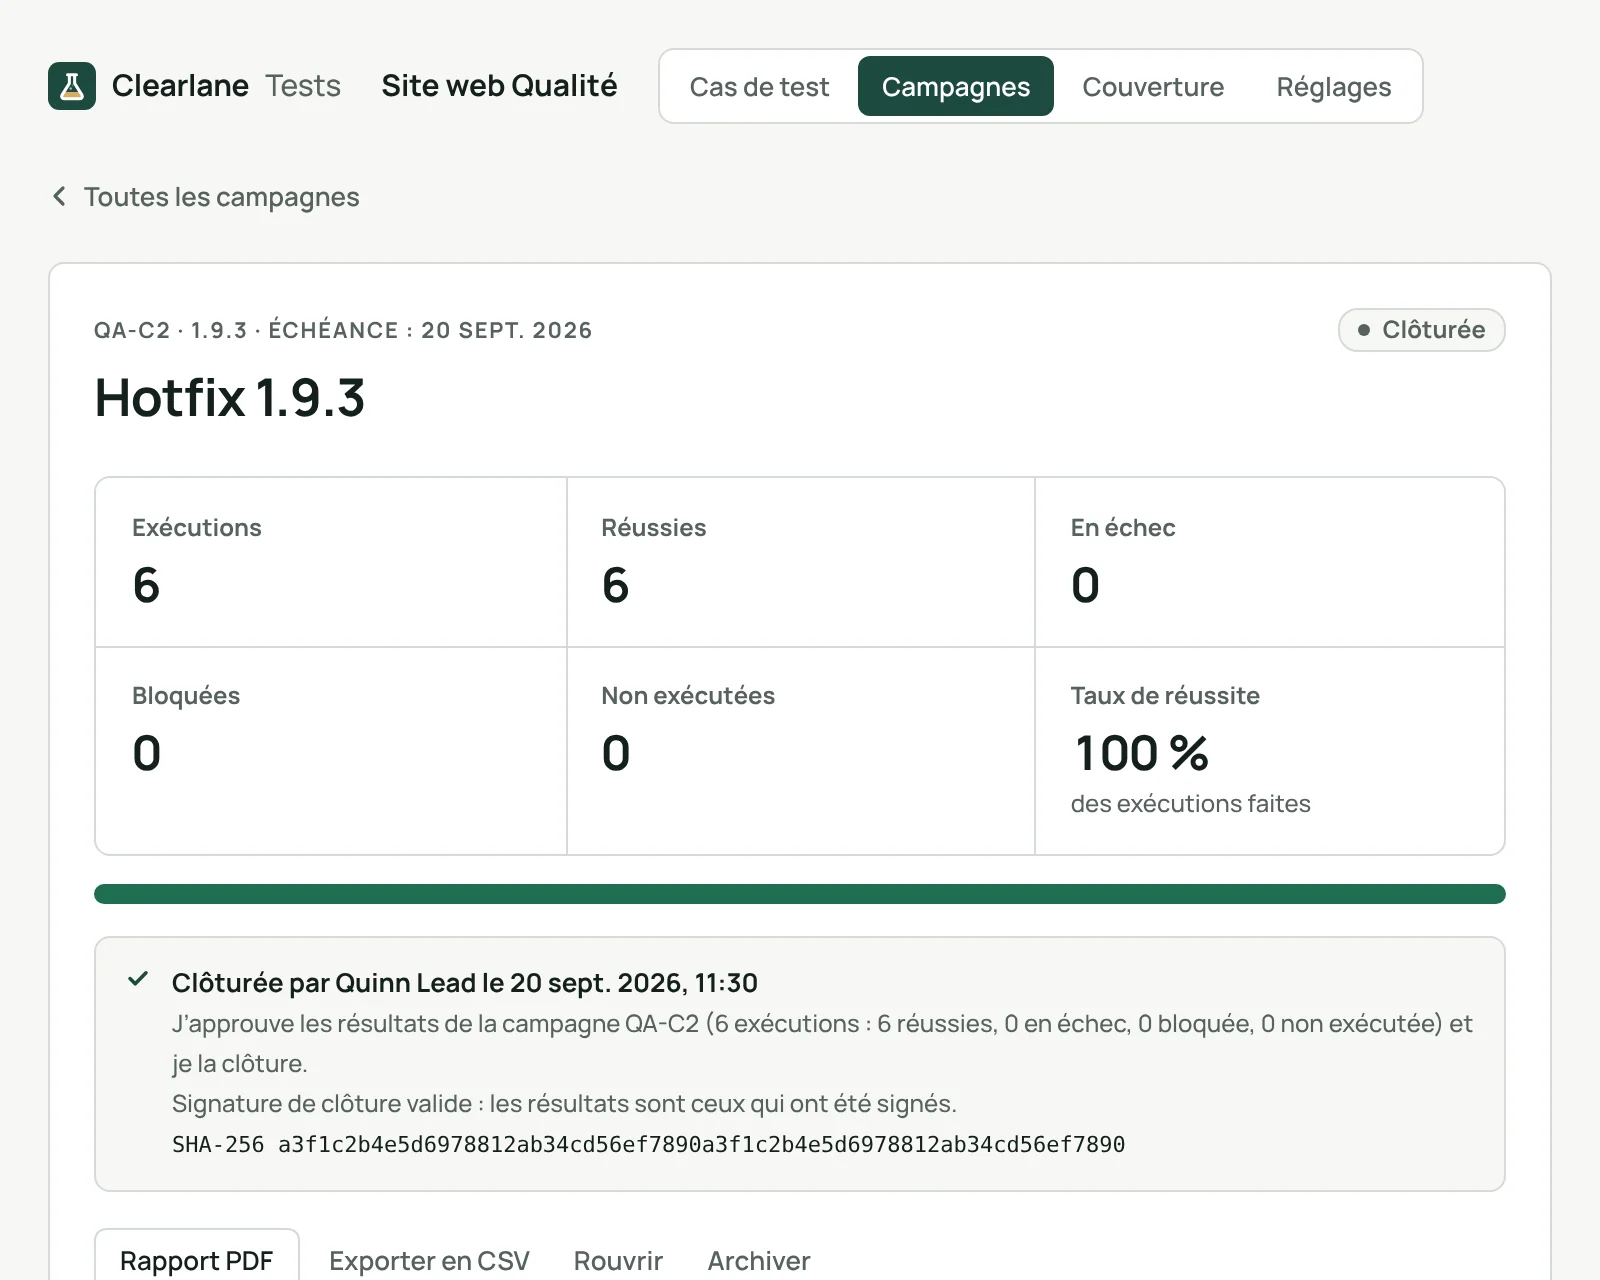Click Exporter en CSV

429,1260
